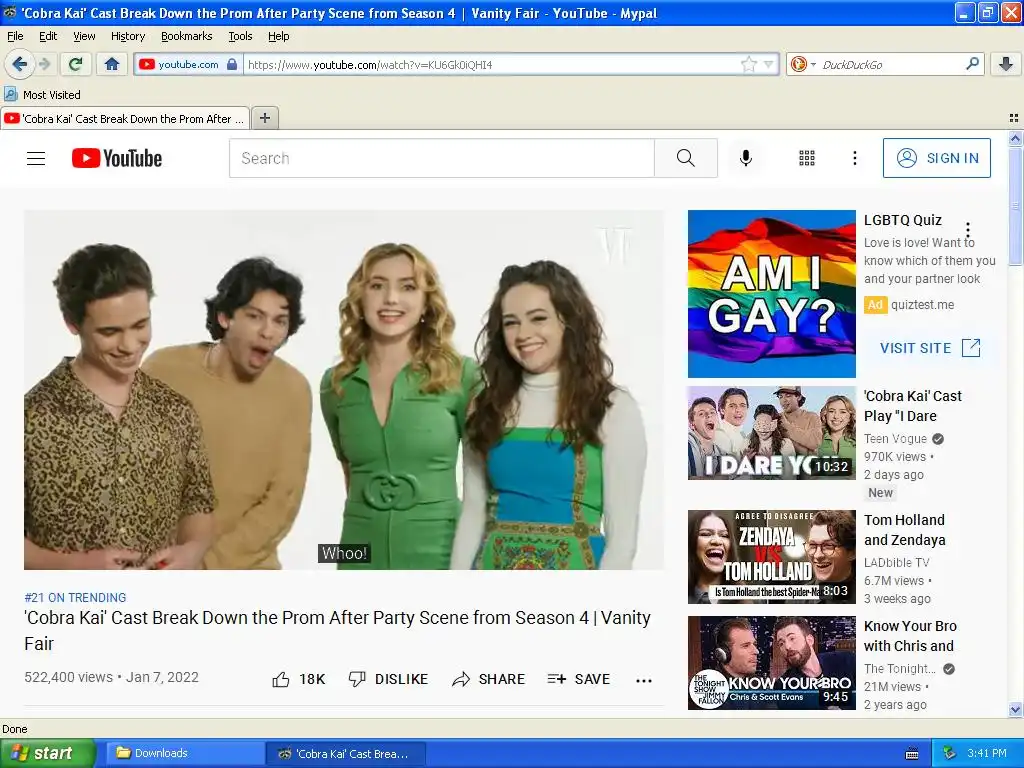The width and height of the screenshot is (1024, 768).
Task: Click the 'Cobra Kai' Cast Brea taskbar button
Action: click(345, 753)
